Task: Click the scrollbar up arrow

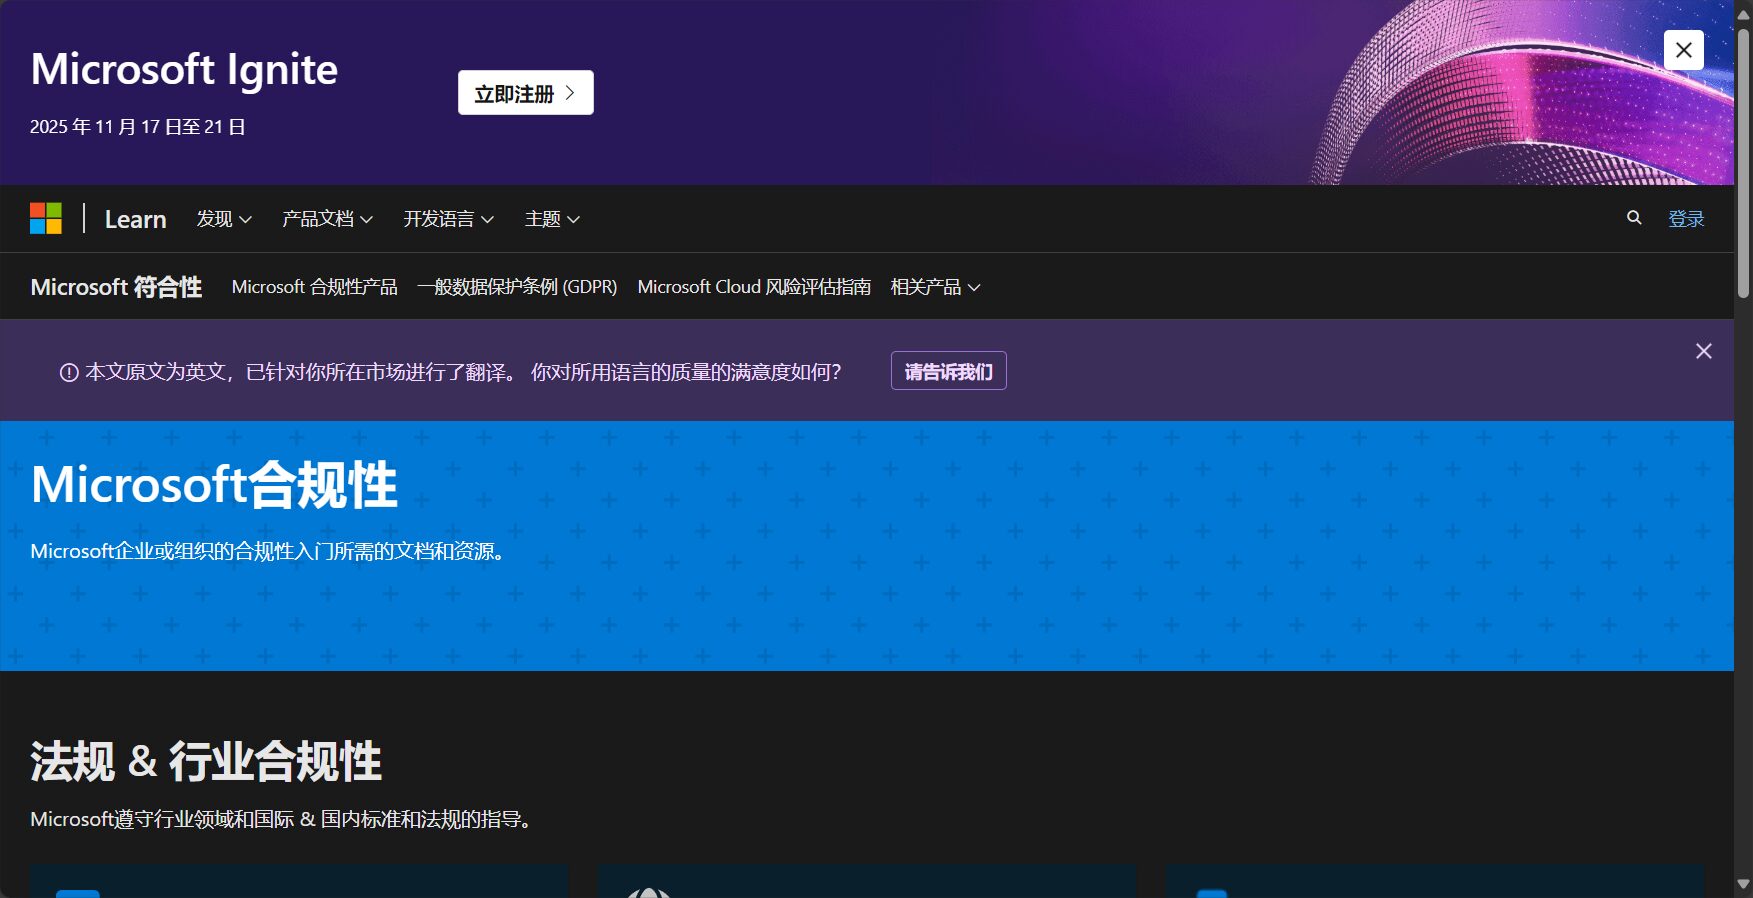Action: (1744, 14)
